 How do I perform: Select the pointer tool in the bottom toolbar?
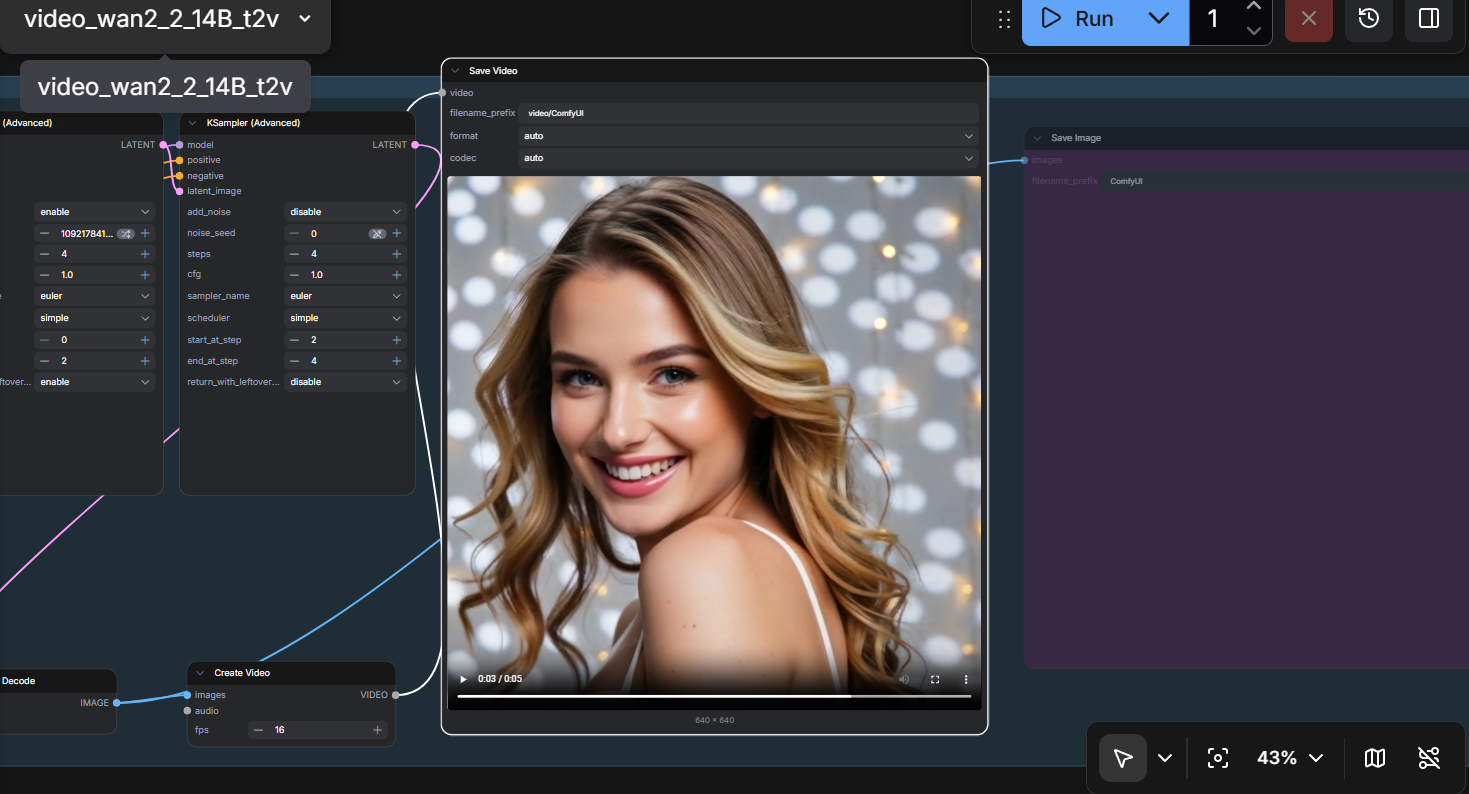coord(1123,758)
